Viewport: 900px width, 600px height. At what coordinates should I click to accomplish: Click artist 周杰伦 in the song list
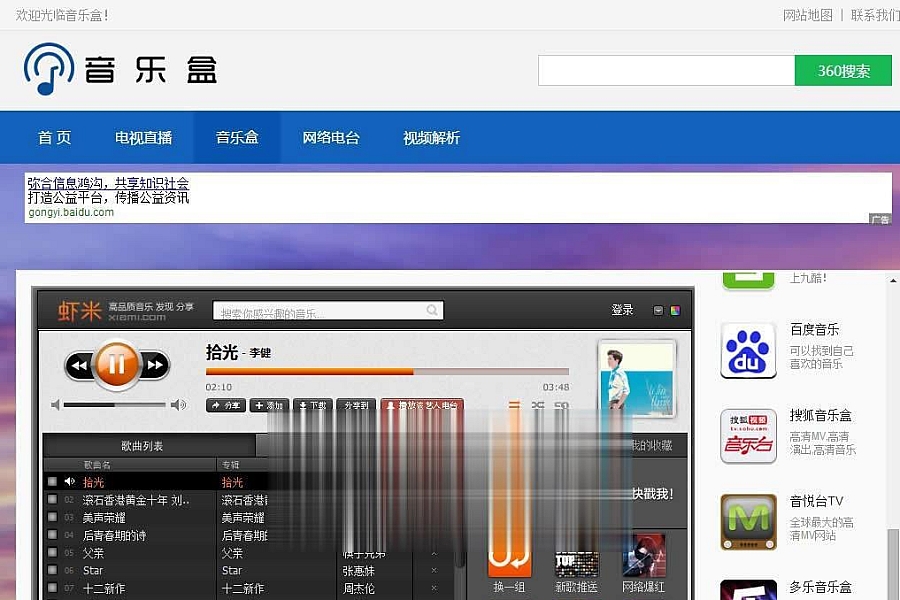point(359,589)
